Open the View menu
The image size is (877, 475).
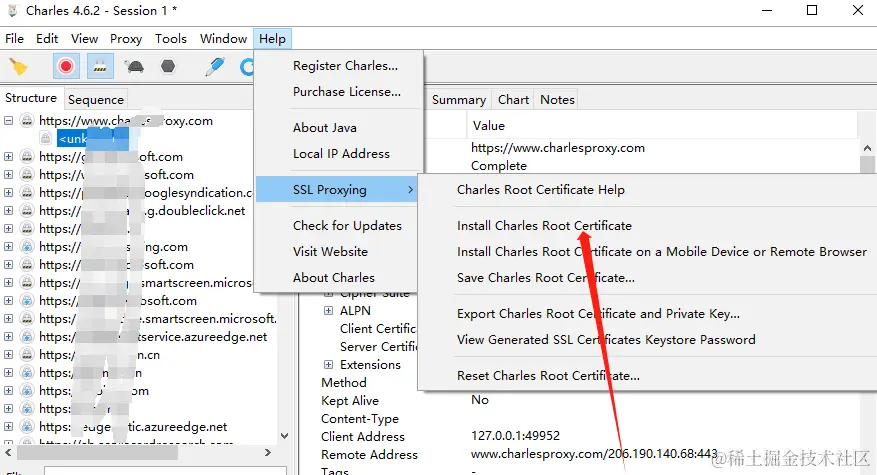coord(84,39)
